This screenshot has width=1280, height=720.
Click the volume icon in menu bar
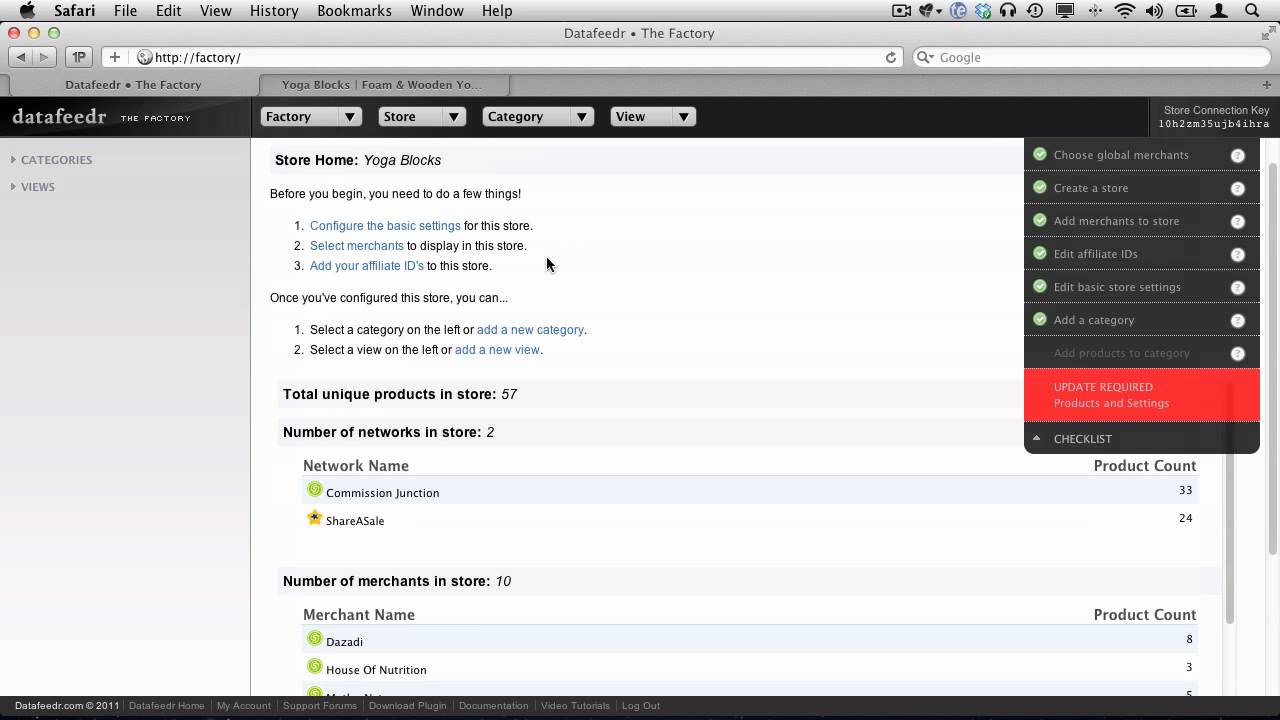(1156, 11)
